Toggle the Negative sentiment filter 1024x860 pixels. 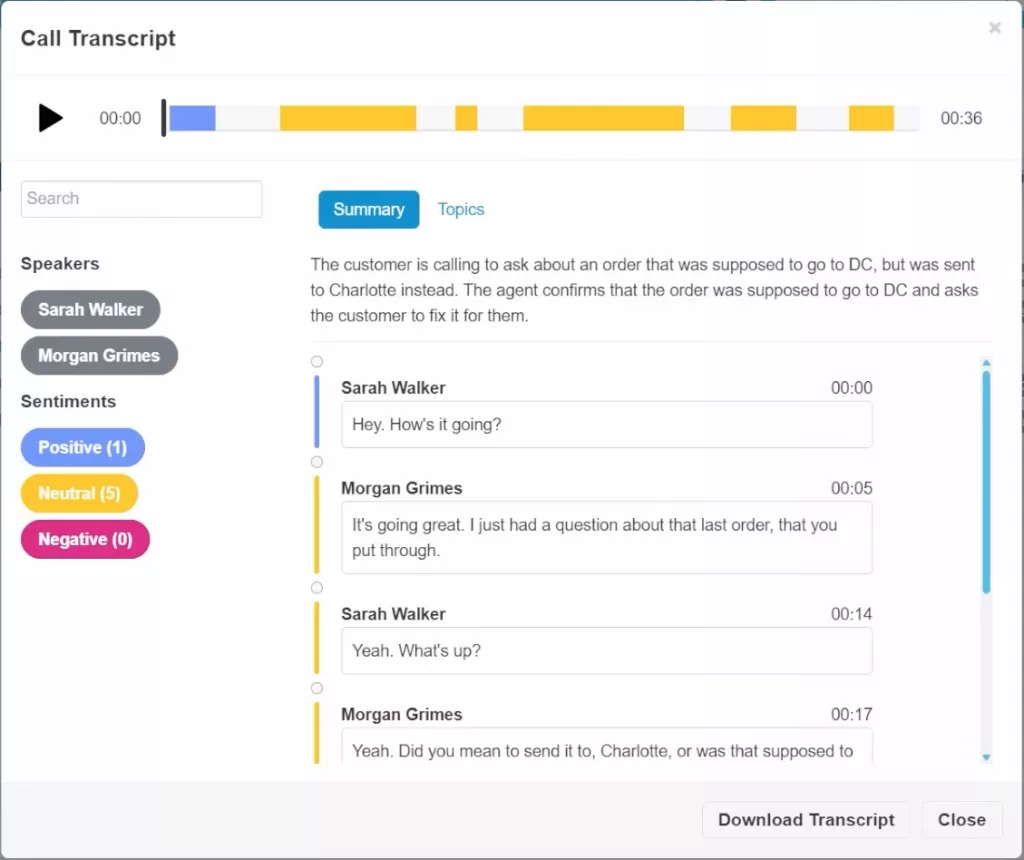(85, 539)
